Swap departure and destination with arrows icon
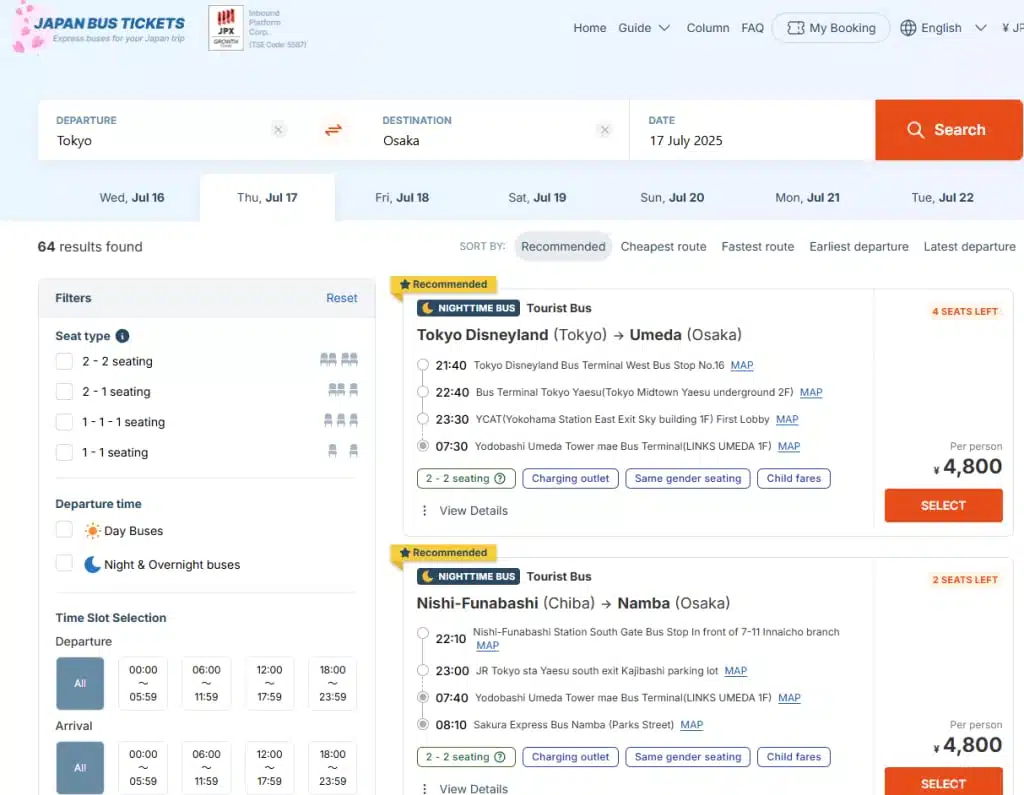The image size is (1024, 795). click(x=333, y=130)
